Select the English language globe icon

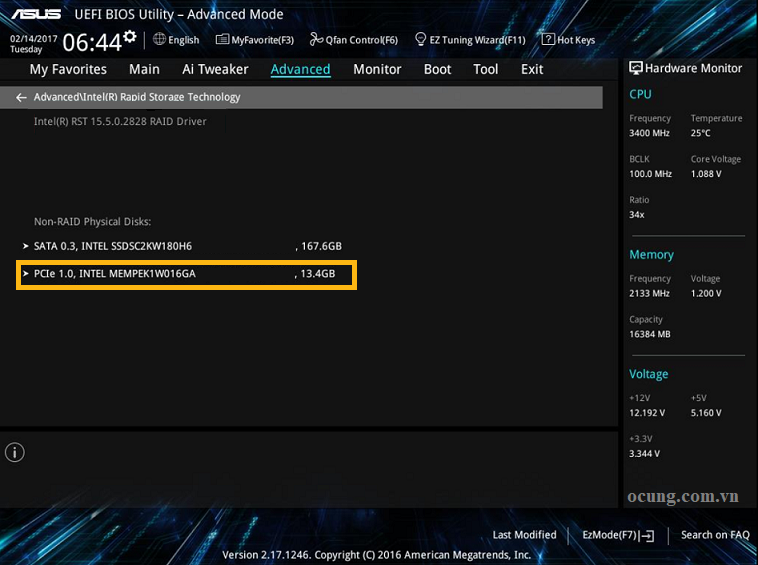click(x=159, y=39)
